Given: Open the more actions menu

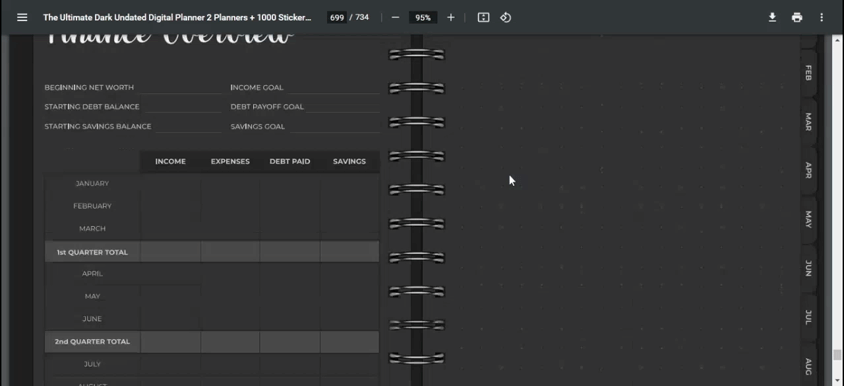Looking at the screenshot, I should (x=821, y=17).
